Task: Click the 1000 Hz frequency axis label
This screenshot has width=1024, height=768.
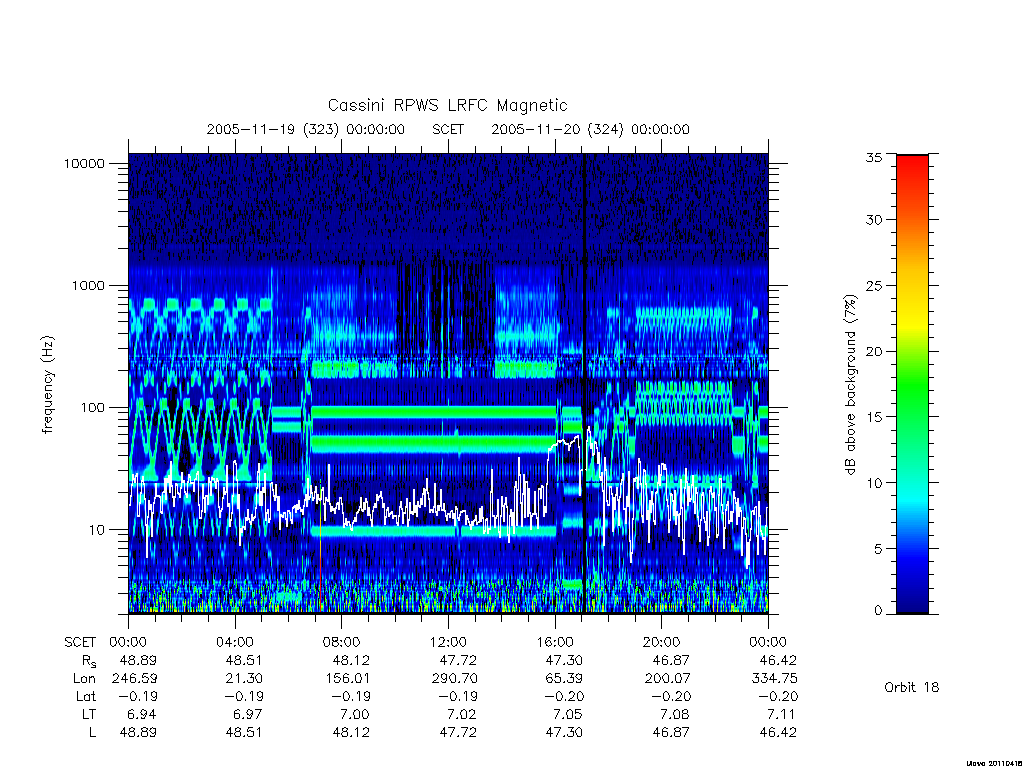Action: point(88,286)
